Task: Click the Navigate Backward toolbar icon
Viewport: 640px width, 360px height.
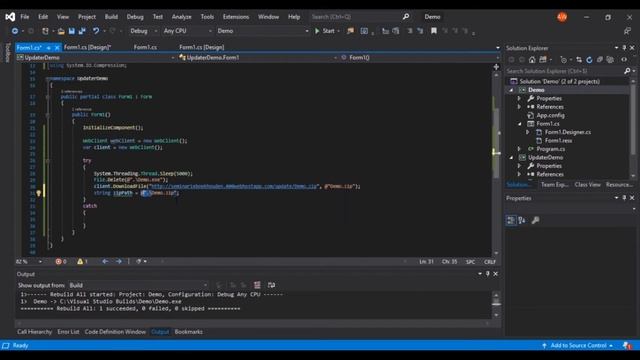Action: tap(15, 31)
